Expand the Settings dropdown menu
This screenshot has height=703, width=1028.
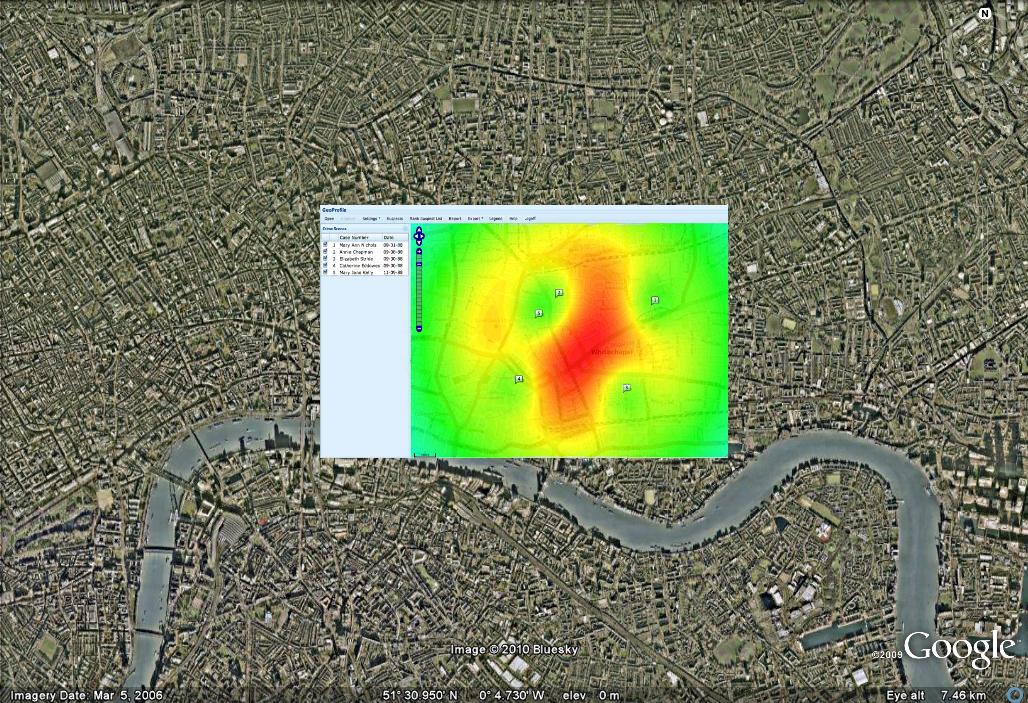[x=371, y=218]
